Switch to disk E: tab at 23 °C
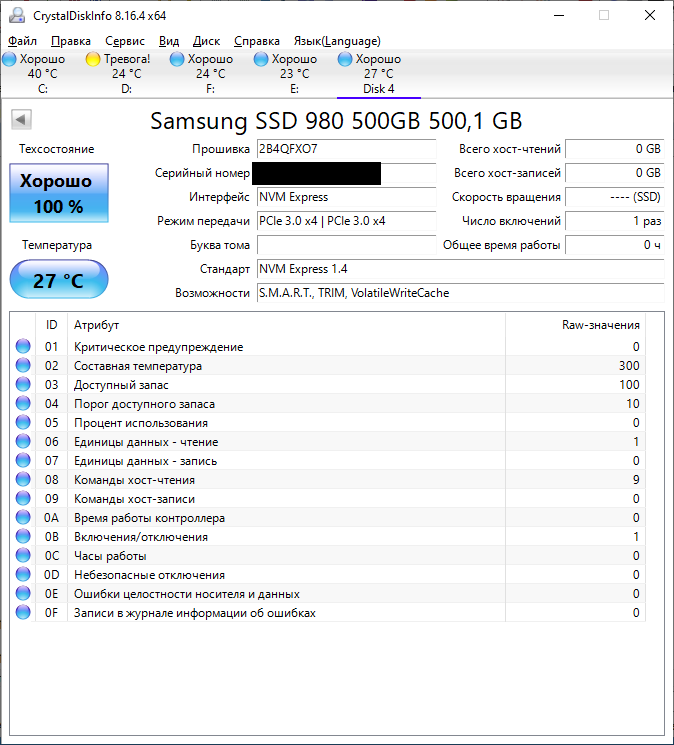The image size is (674, 745). pyautogui.click(x=294, y=74)
